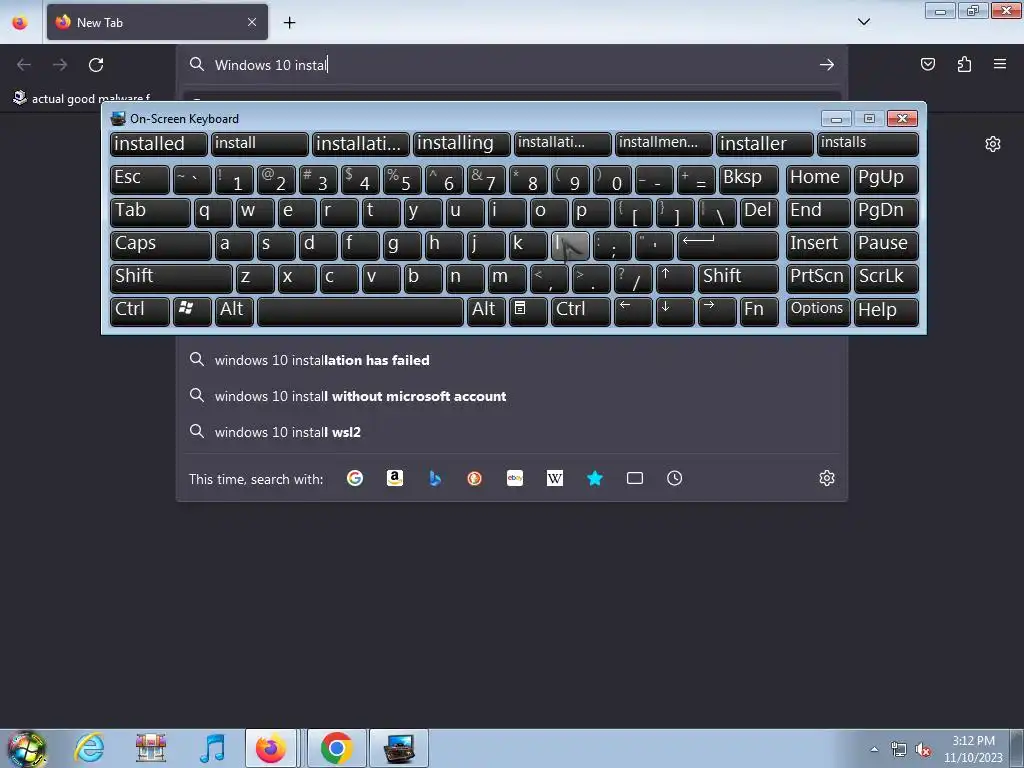This screenshot has height=768, width=1024.
Task: Open the list all tabs chevron
Action: 863,22
